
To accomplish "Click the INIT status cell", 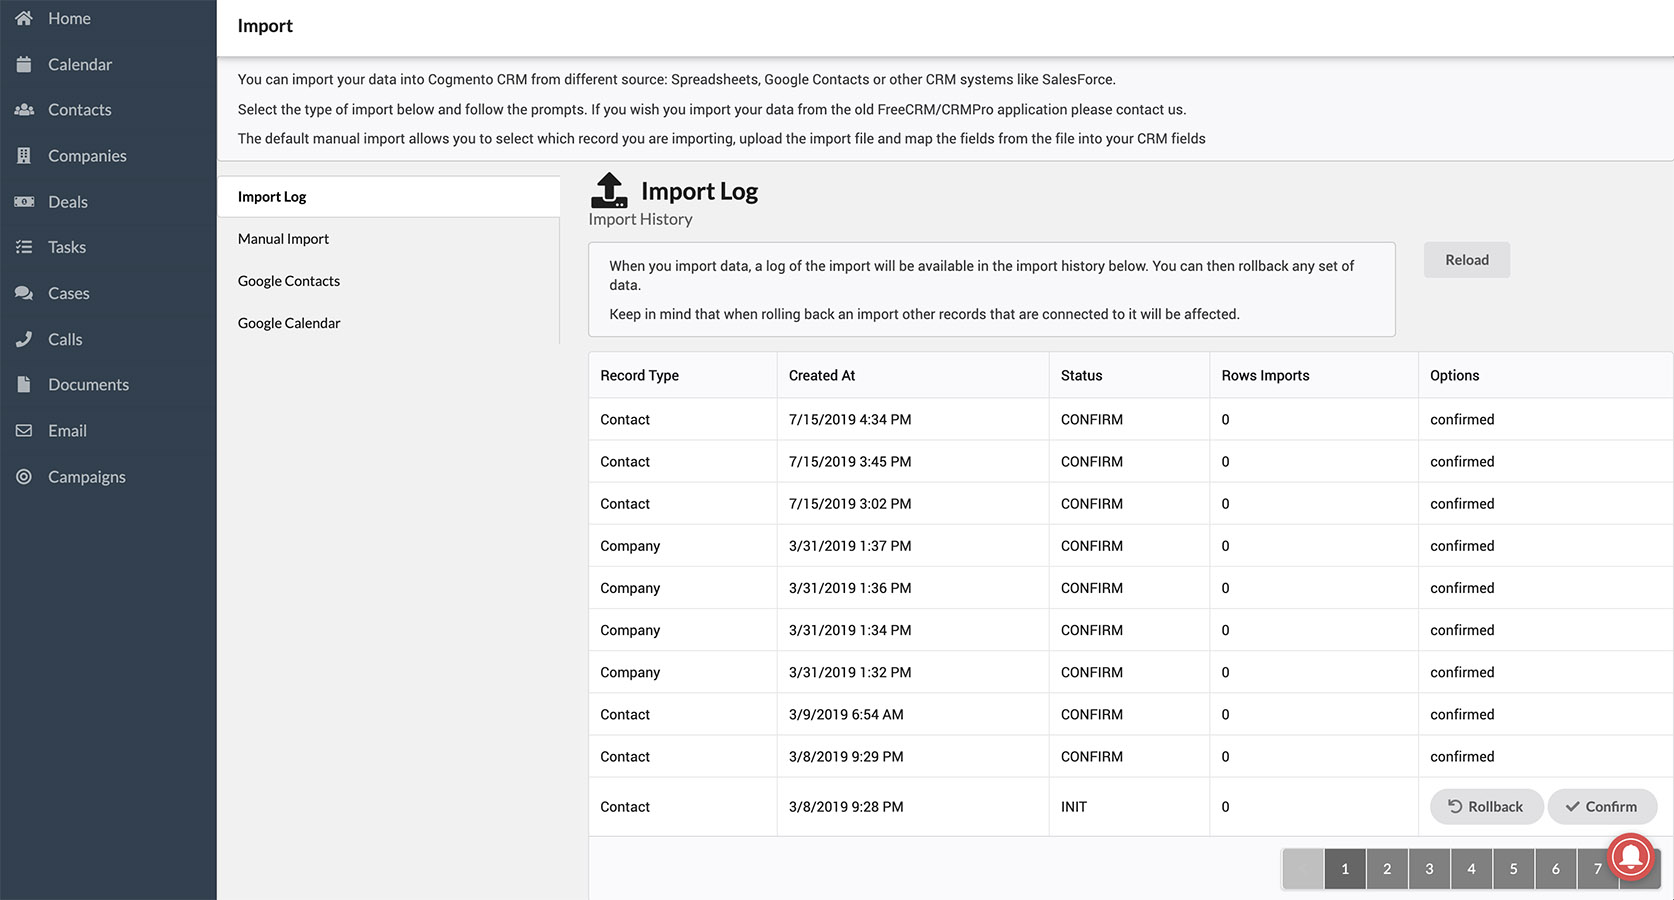I will tap(1129, 807).
